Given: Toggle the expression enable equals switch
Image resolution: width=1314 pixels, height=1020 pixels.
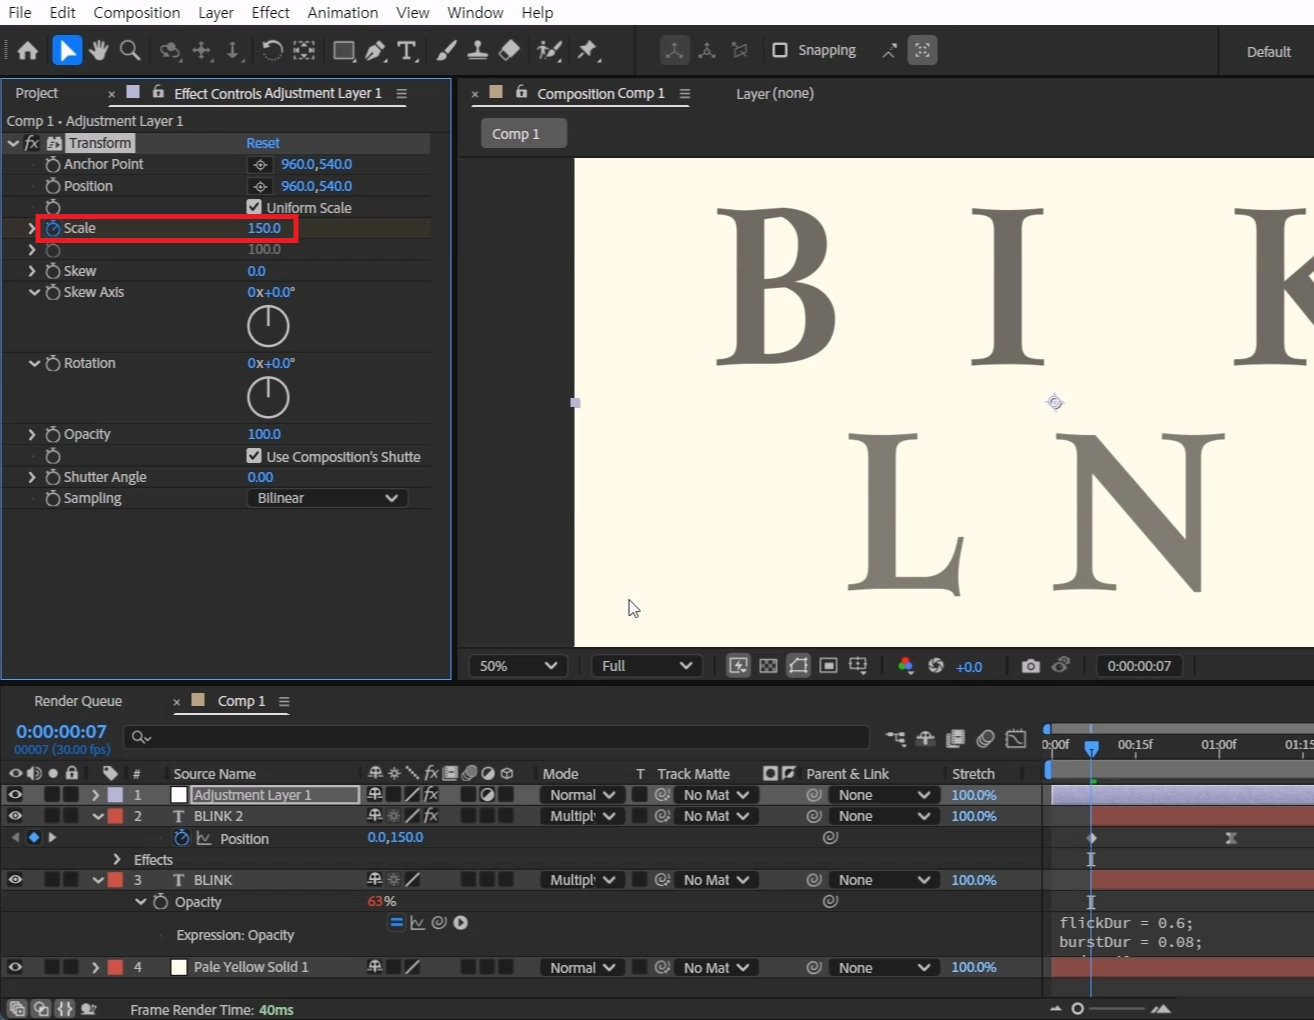Looking at the screenshot, I should pos(396,923).
